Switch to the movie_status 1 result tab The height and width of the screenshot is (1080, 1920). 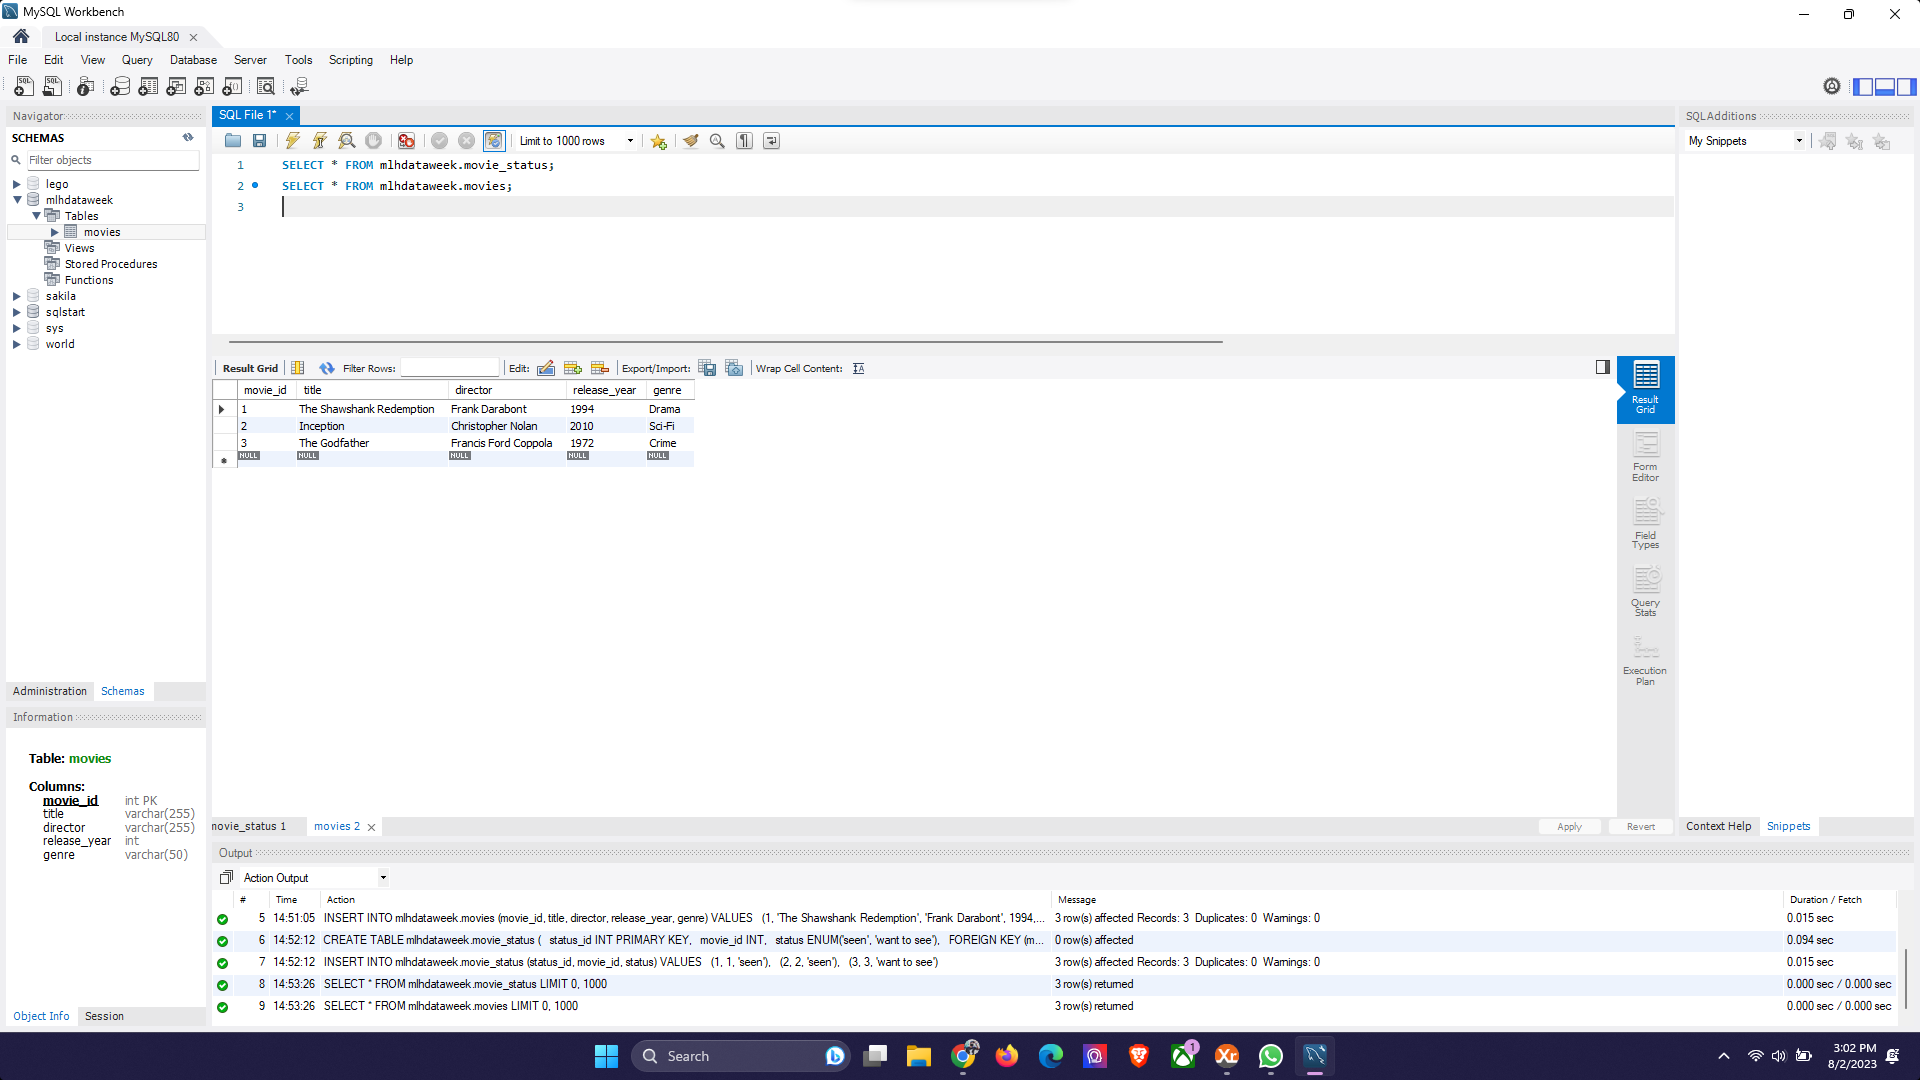pyautogui.click(x=250, y=826)
